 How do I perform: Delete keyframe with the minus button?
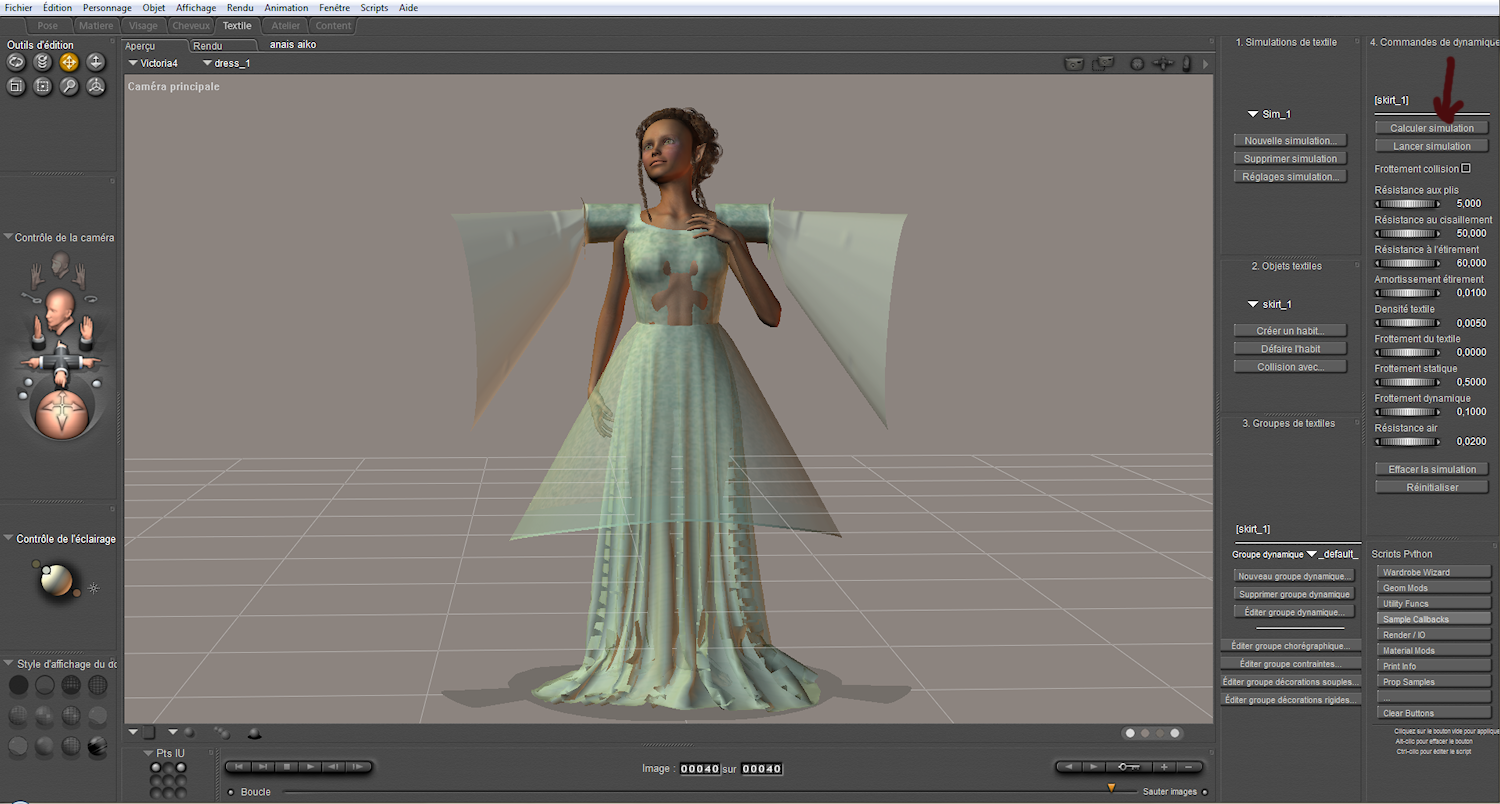click(x=1189, y=767)
